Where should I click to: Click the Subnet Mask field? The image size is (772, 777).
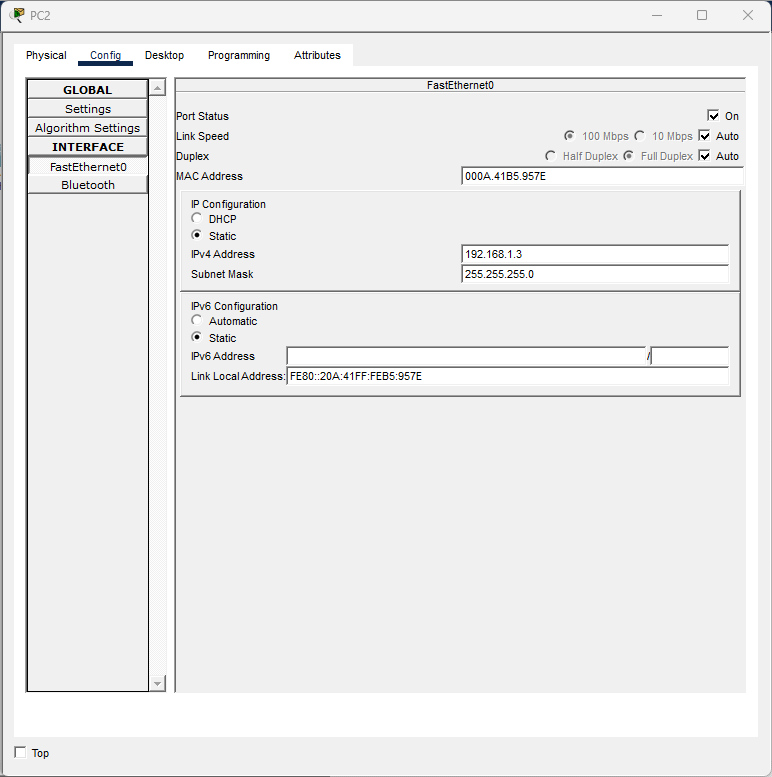pos(595,274)
